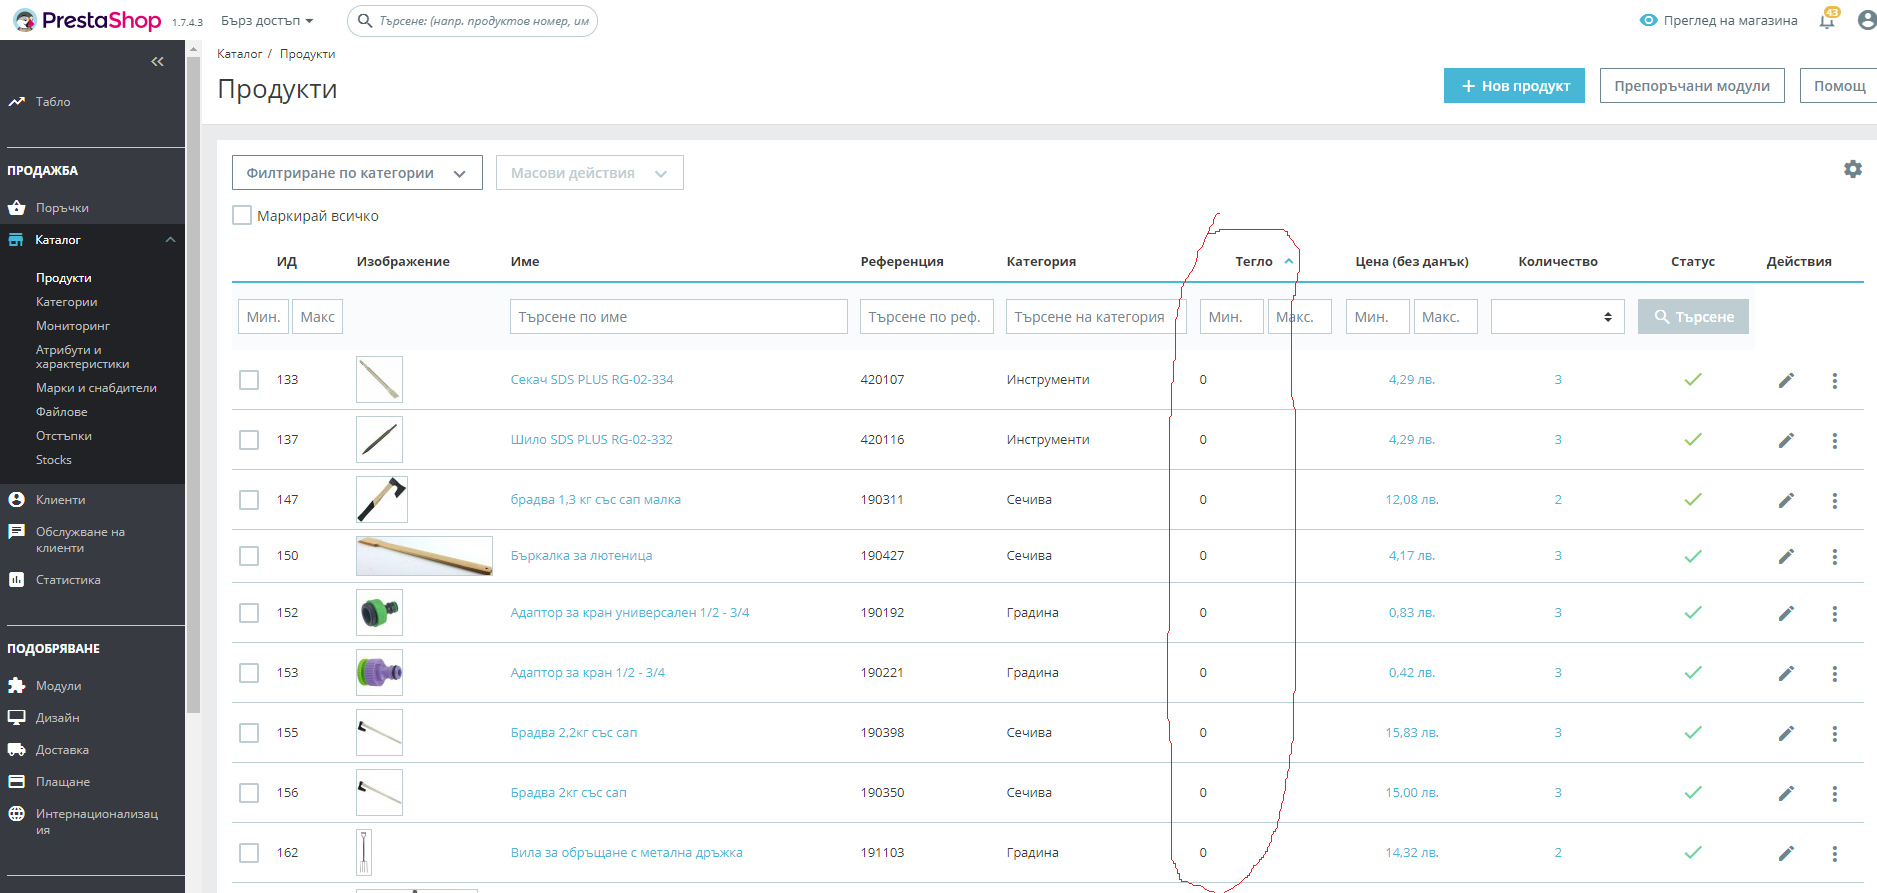Toggle status checkmark for product 147
Image resolution: width=1877 pixels, height=893 pixels.
tap(1693, 499)
